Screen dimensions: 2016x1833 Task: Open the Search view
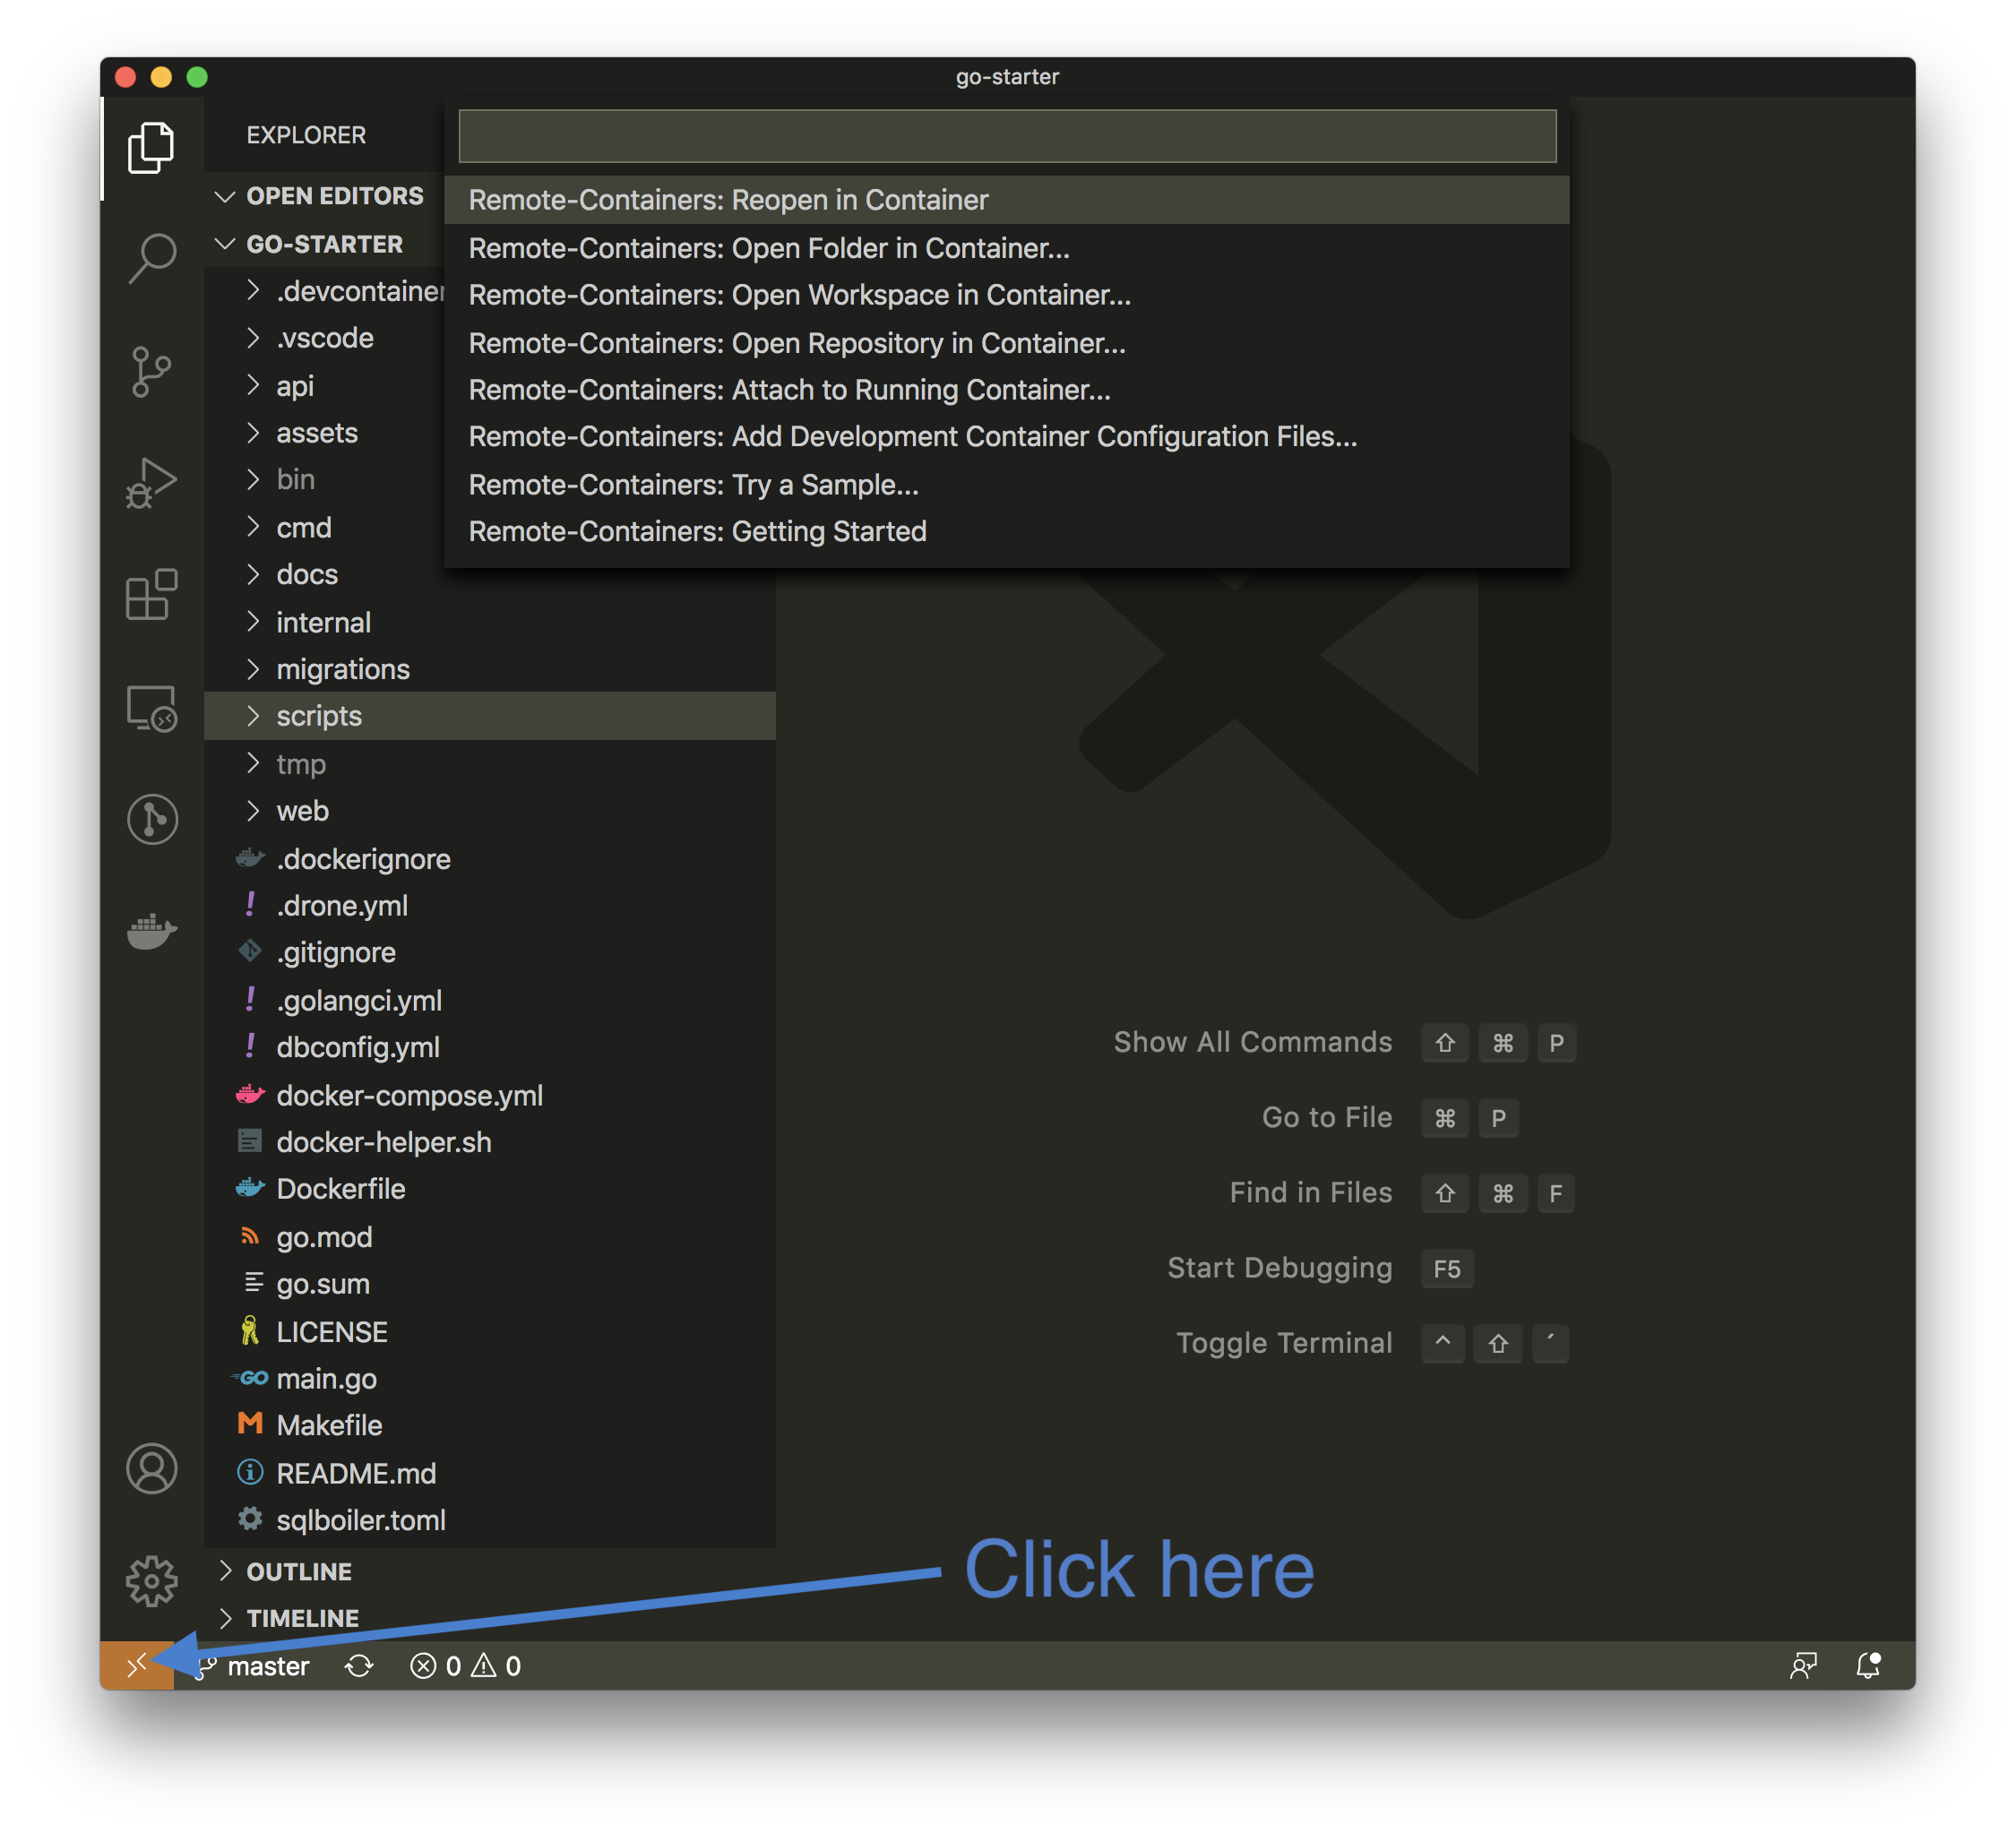[x=152, y=259]
